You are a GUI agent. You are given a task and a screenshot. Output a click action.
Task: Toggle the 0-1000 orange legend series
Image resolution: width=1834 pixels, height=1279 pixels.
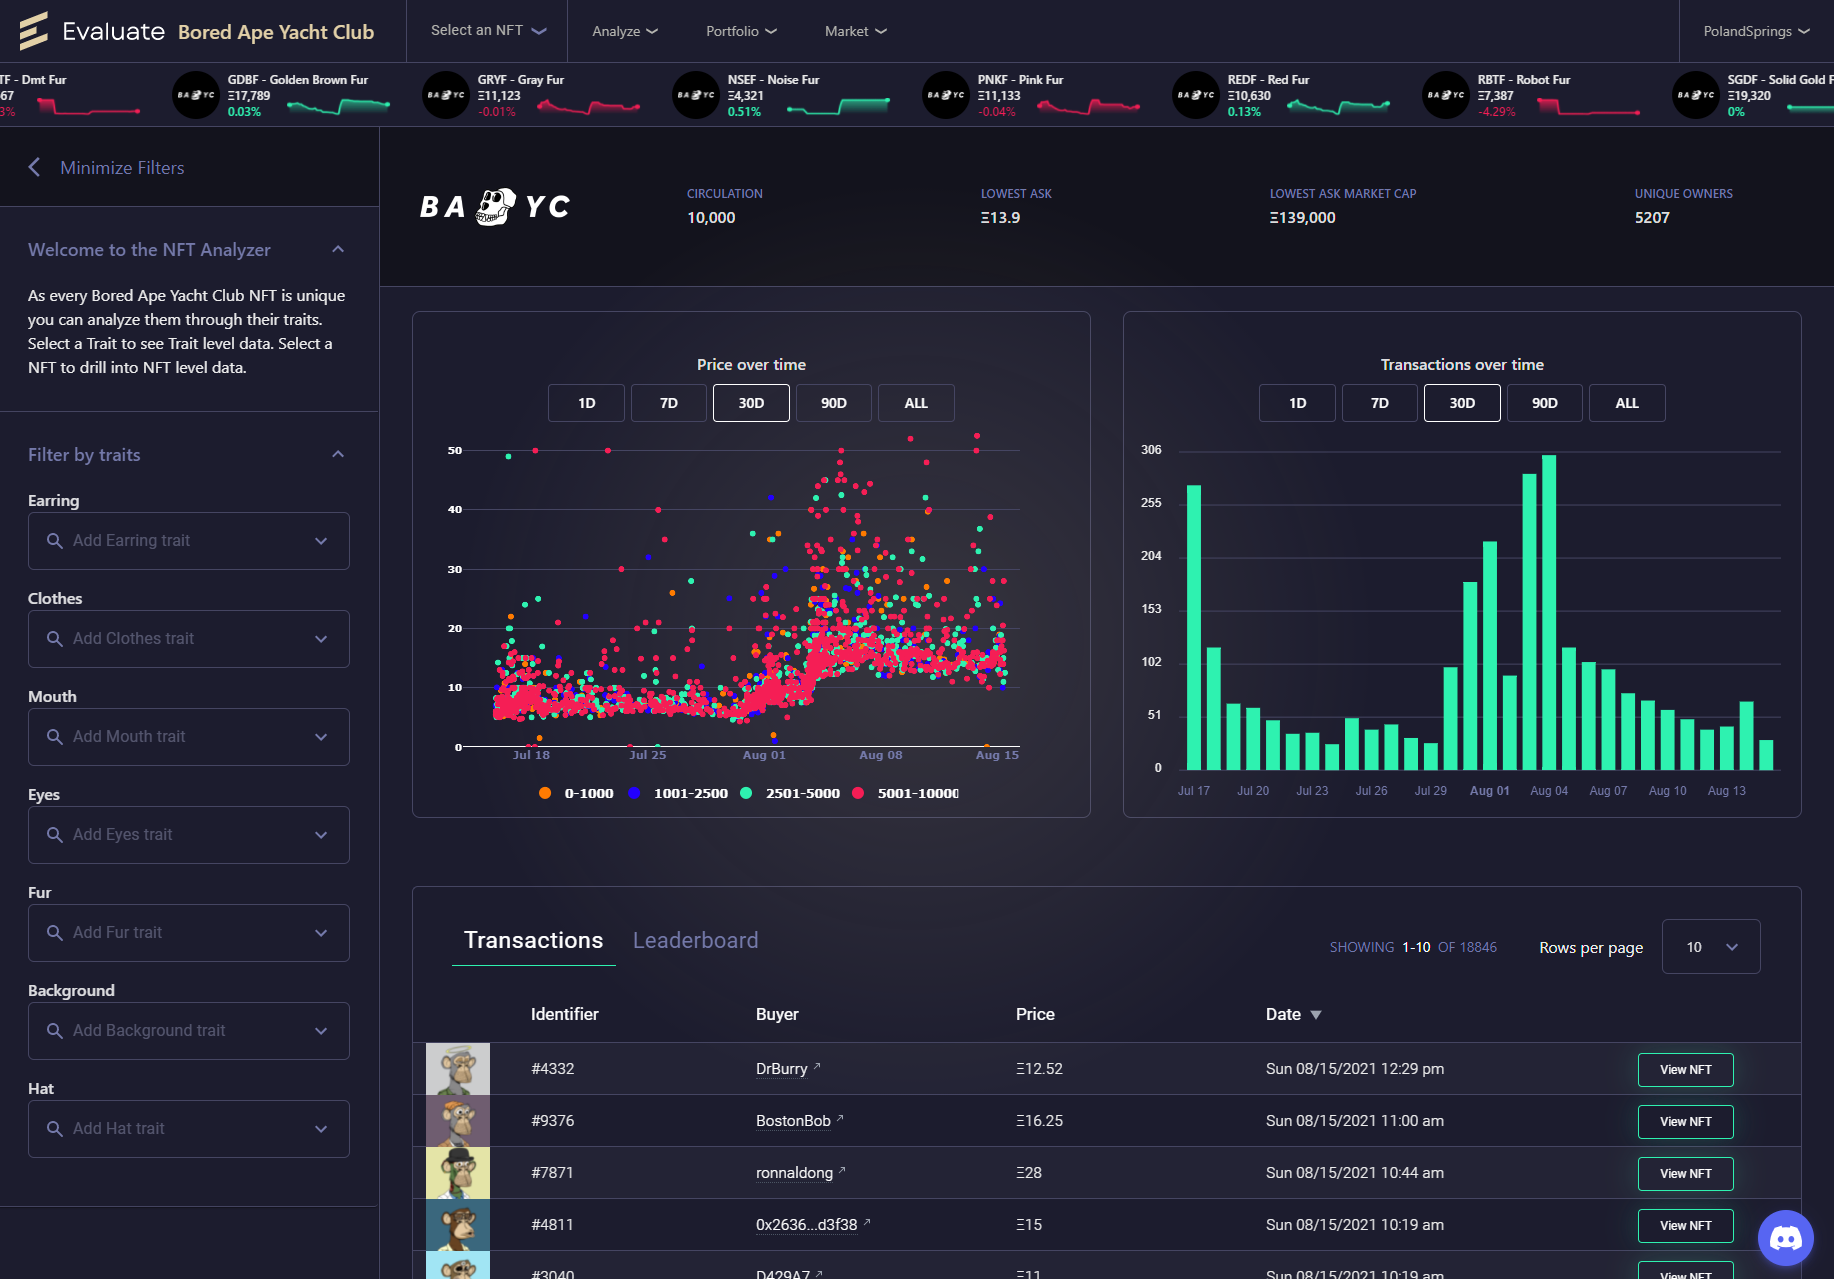[x=576, y=793]
